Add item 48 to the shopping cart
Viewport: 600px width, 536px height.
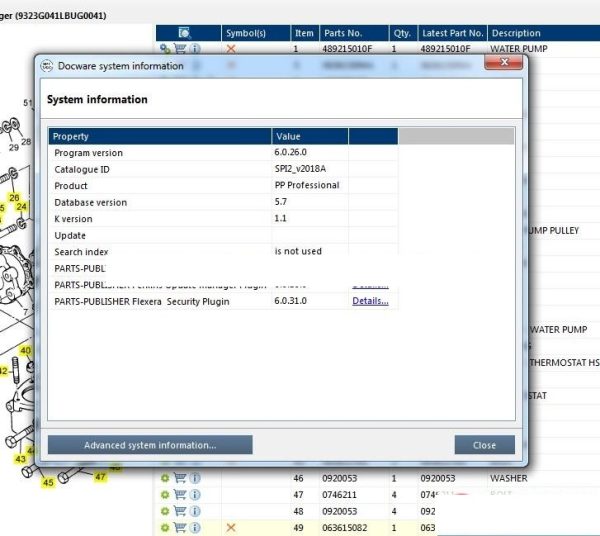tap(180, 511)
